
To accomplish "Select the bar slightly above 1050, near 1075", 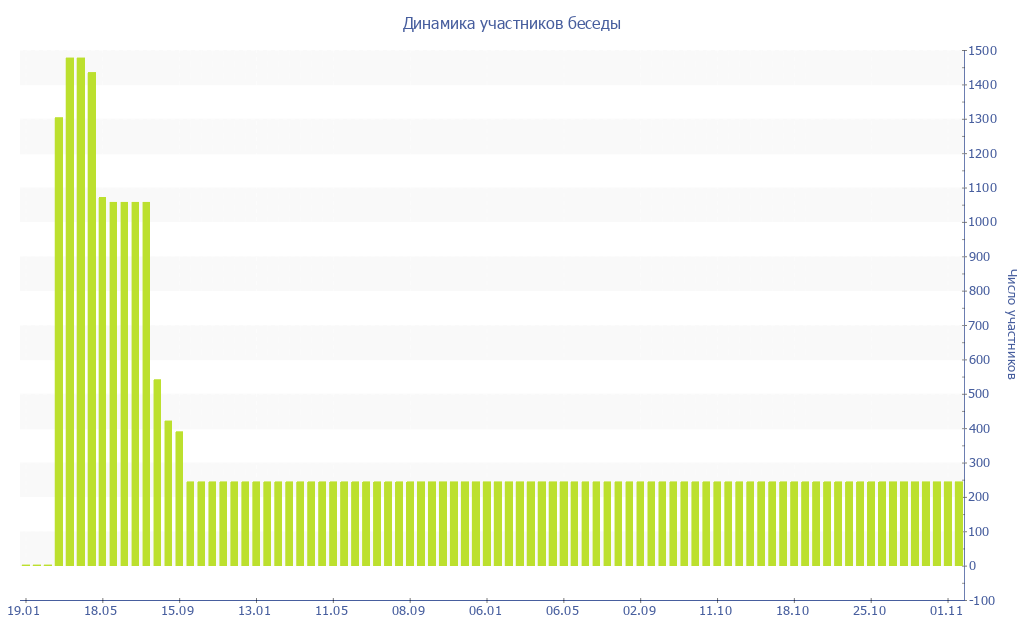I will click(x=102, y=380).
